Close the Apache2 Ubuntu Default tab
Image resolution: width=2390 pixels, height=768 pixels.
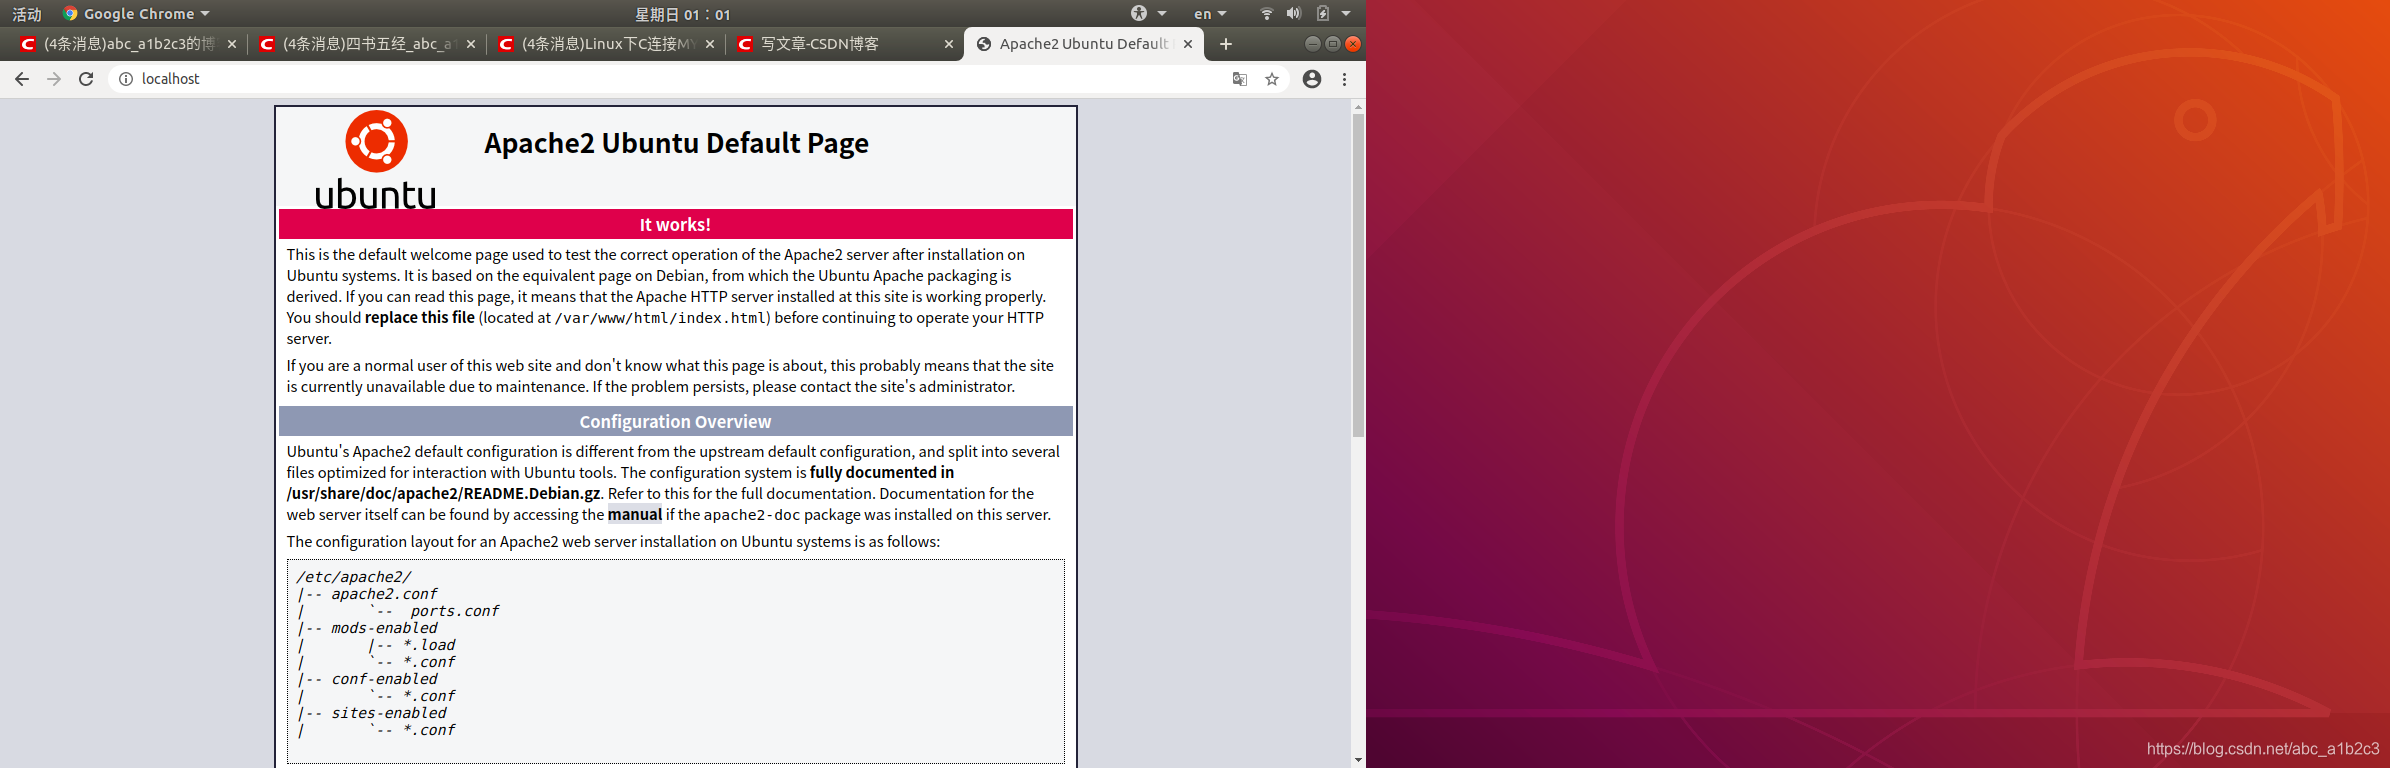[1188, 44]
